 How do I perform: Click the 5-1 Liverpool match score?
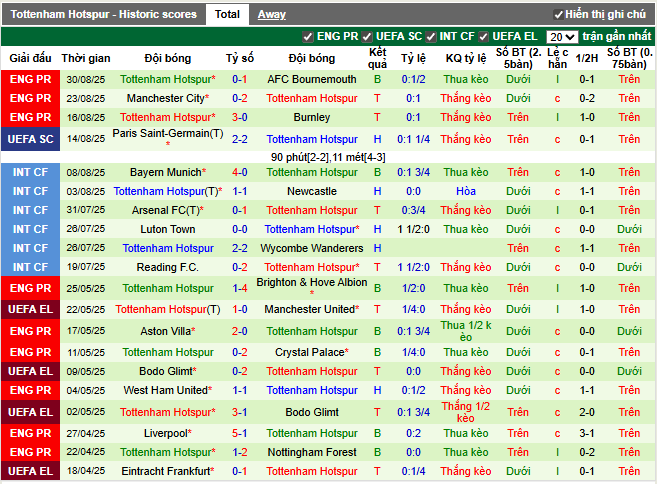point(240,433)
